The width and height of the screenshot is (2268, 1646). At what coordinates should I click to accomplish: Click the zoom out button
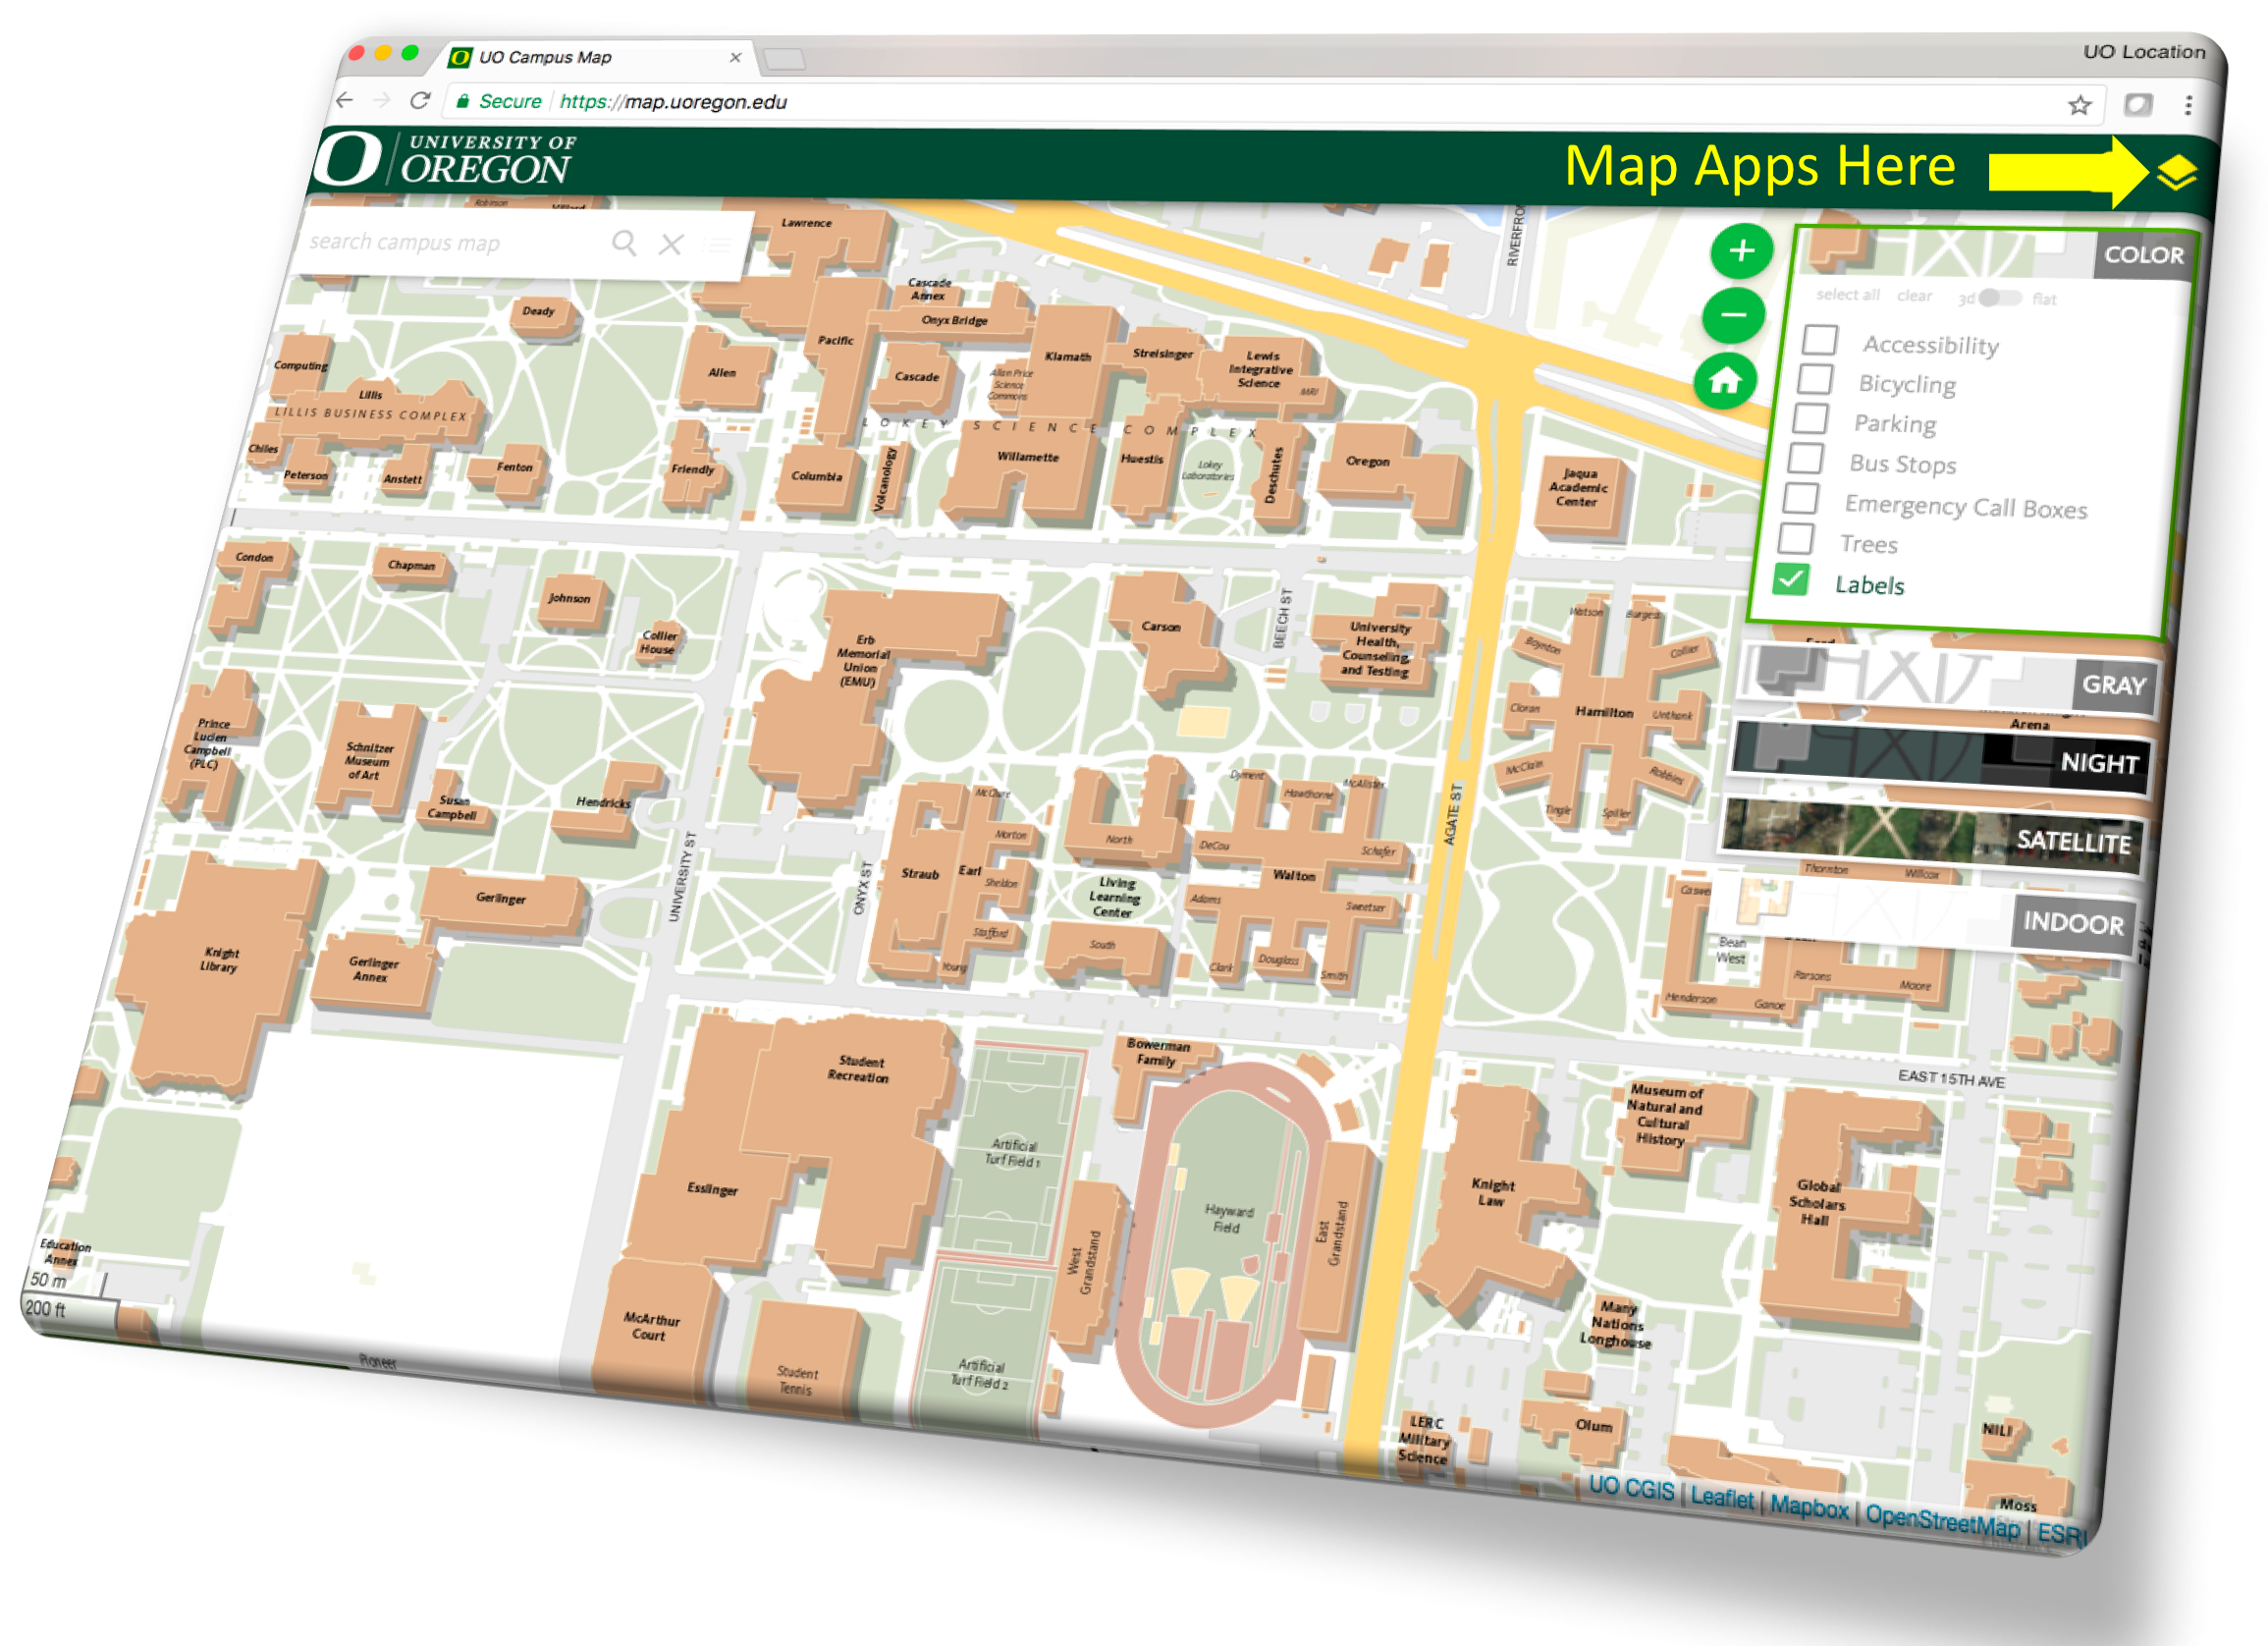pyautogui.click(x=1735, y=317)
